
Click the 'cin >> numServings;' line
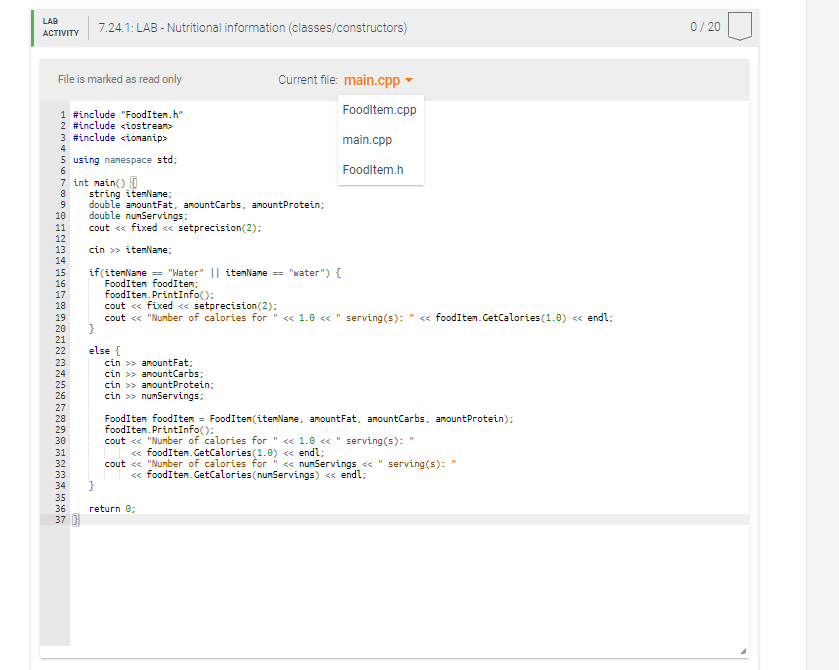click(154, 396)
